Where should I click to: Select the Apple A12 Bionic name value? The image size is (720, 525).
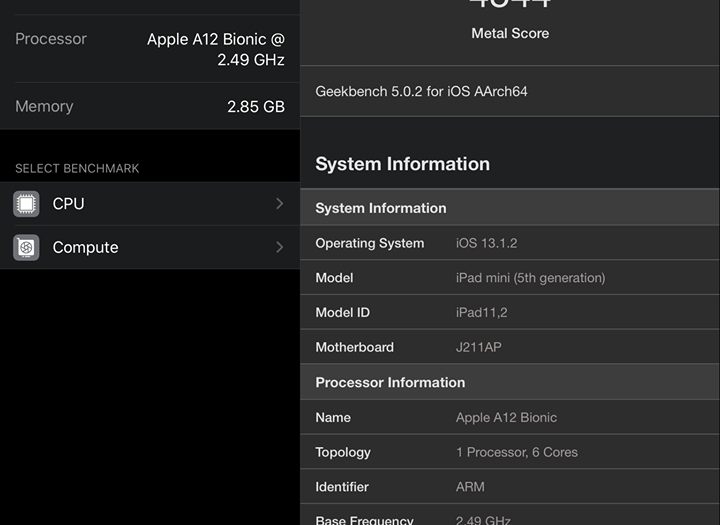pos(506,417)
